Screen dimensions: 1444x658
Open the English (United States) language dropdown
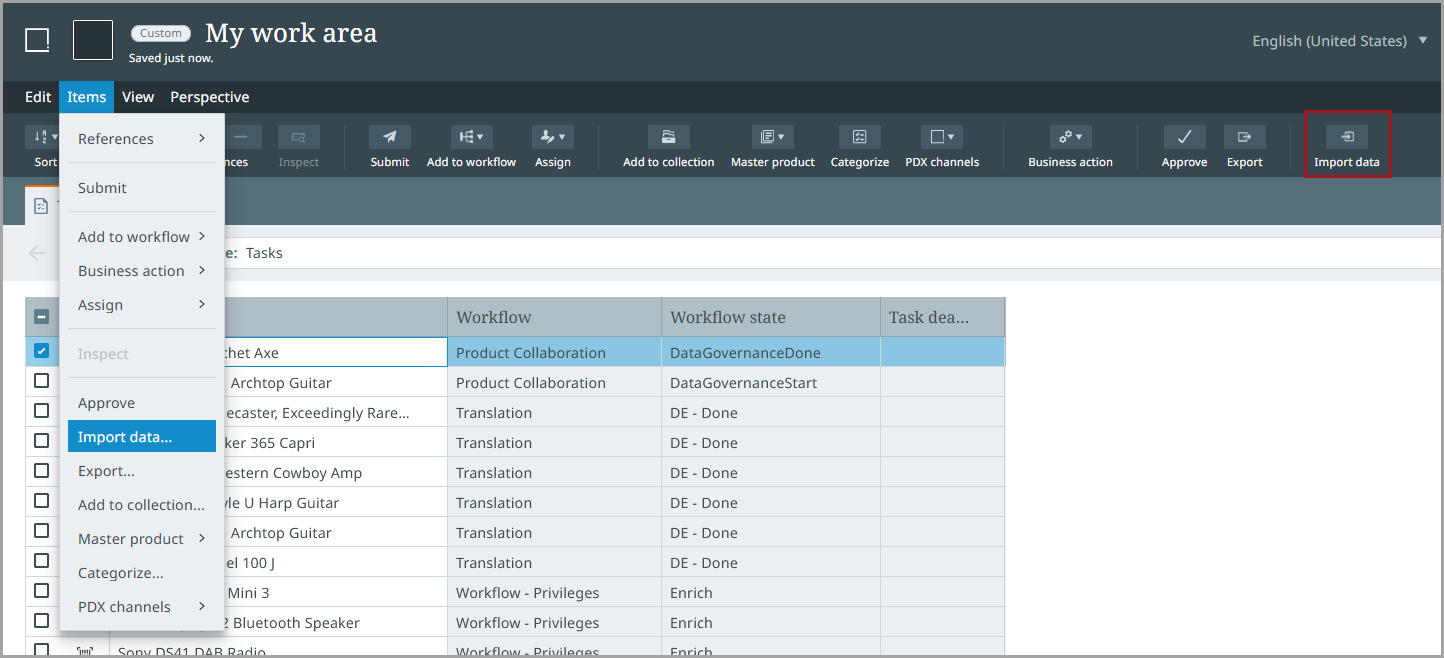point(1340,41)
